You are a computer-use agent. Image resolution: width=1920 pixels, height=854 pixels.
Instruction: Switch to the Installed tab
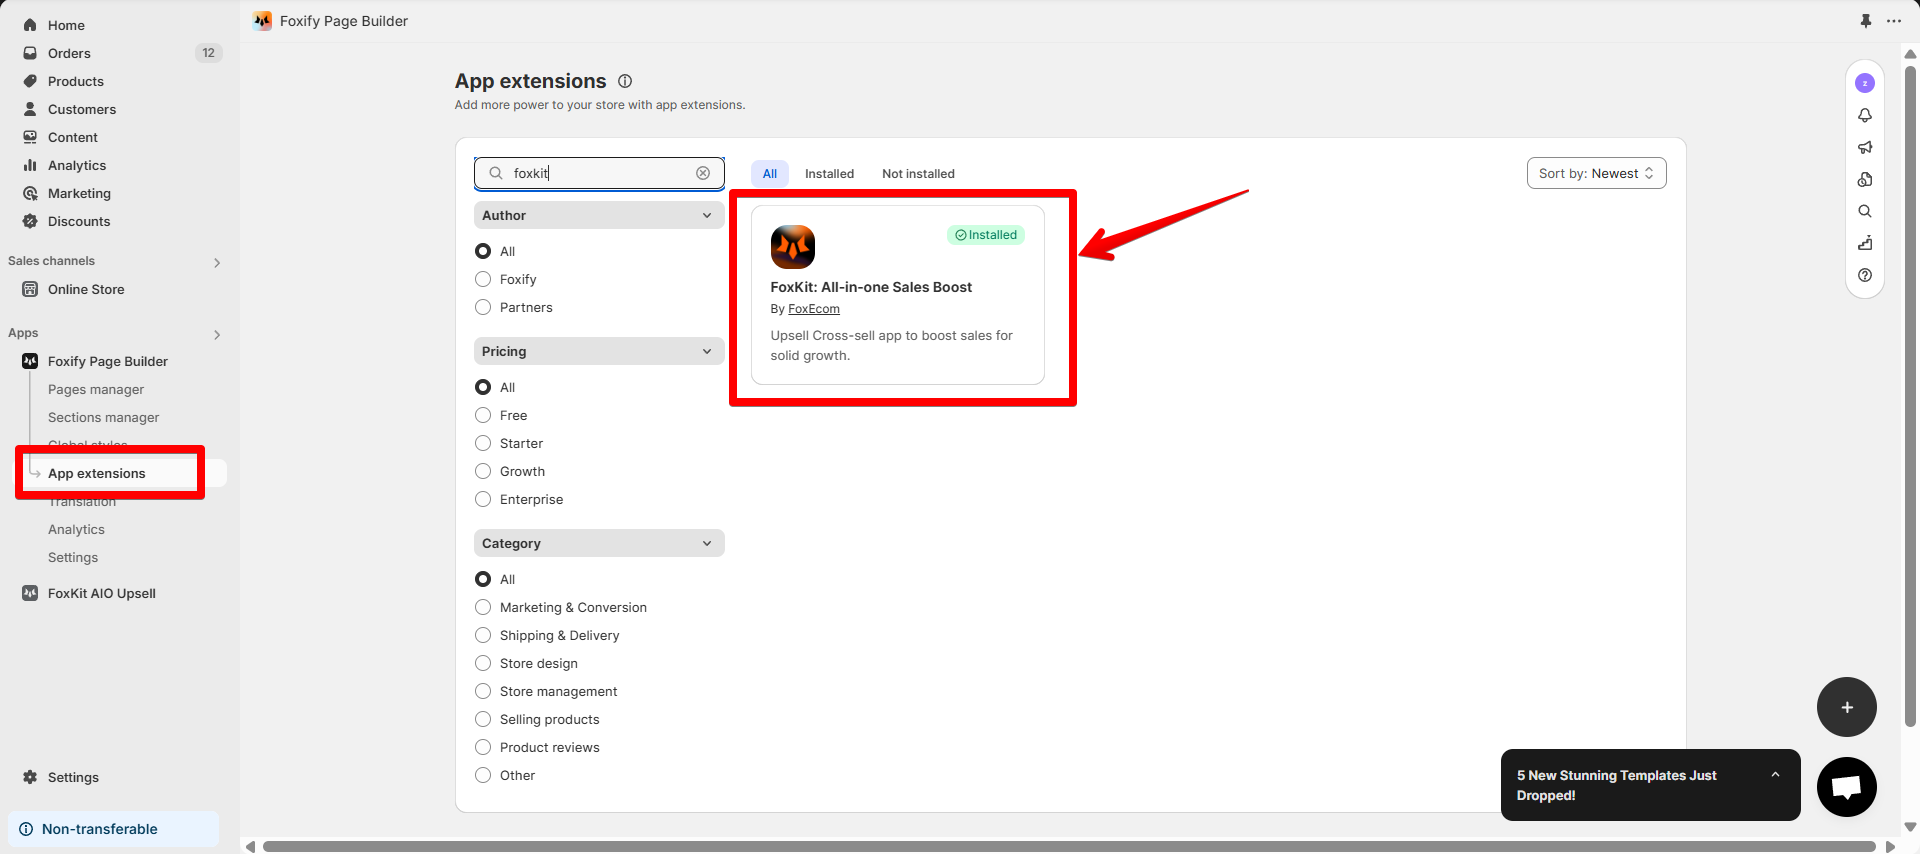point(829,173)
